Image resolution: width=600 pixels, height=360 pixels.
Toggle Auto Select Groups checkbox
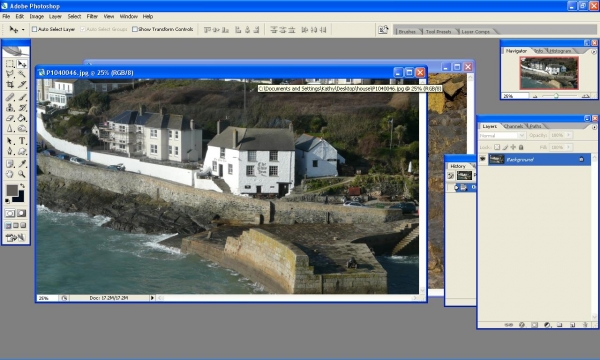83,29
